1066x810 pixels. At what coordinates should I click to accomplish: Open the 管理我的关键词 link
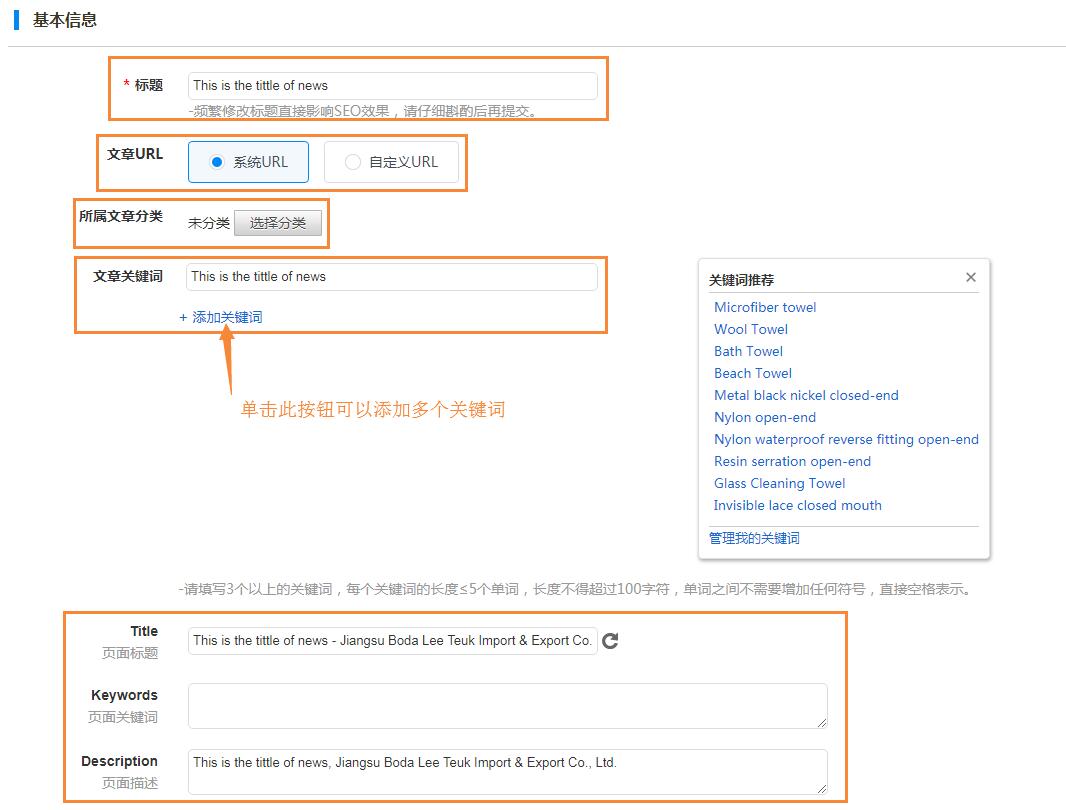point(754,538)
